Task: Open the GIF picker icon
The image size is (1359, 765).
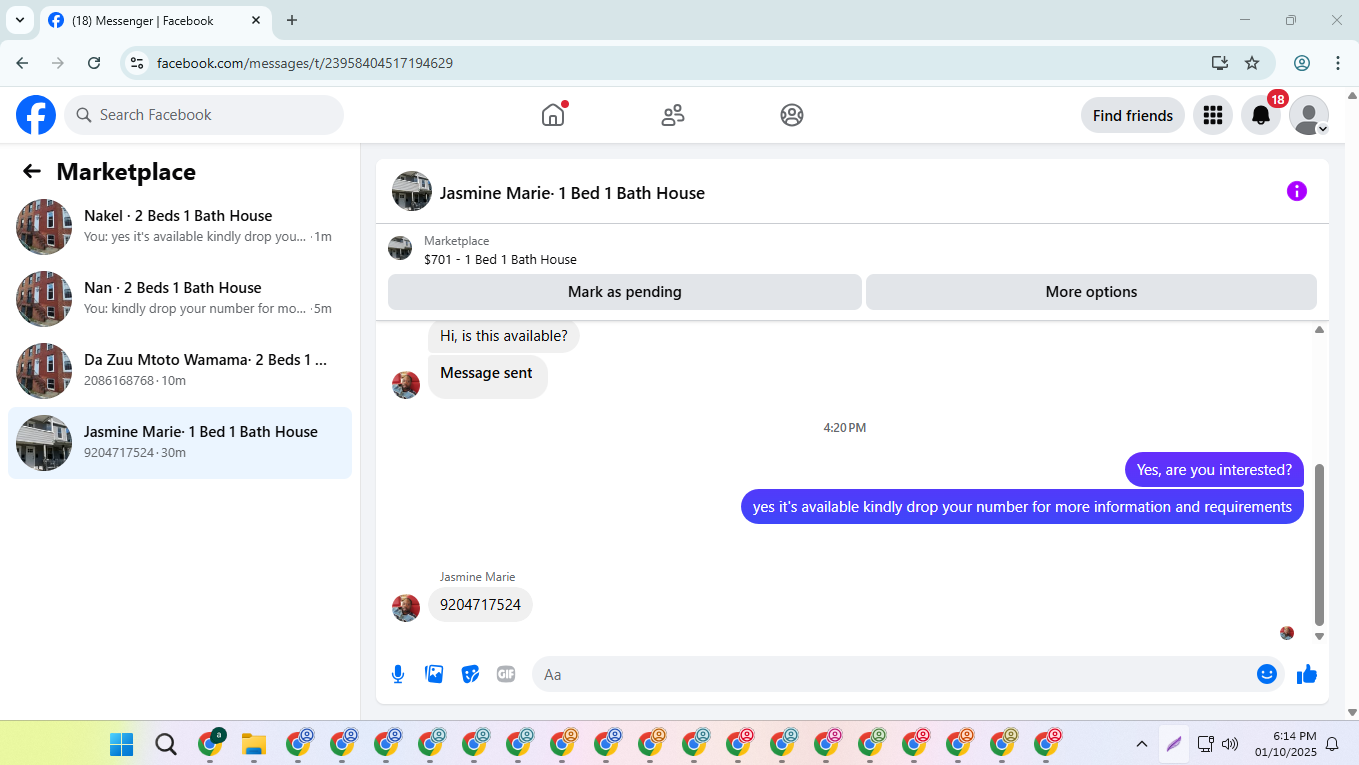Action: click(x=506, y=674)
